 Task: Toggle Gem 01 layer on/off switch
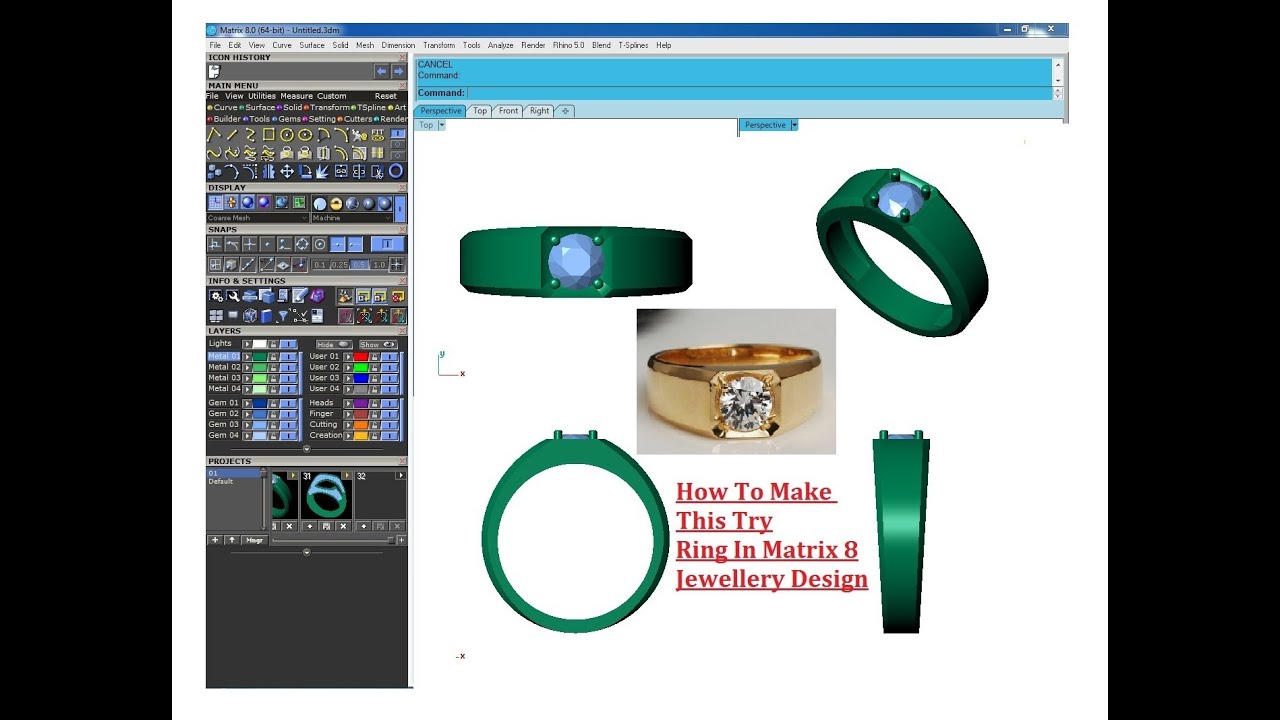(x=288, y=403)
